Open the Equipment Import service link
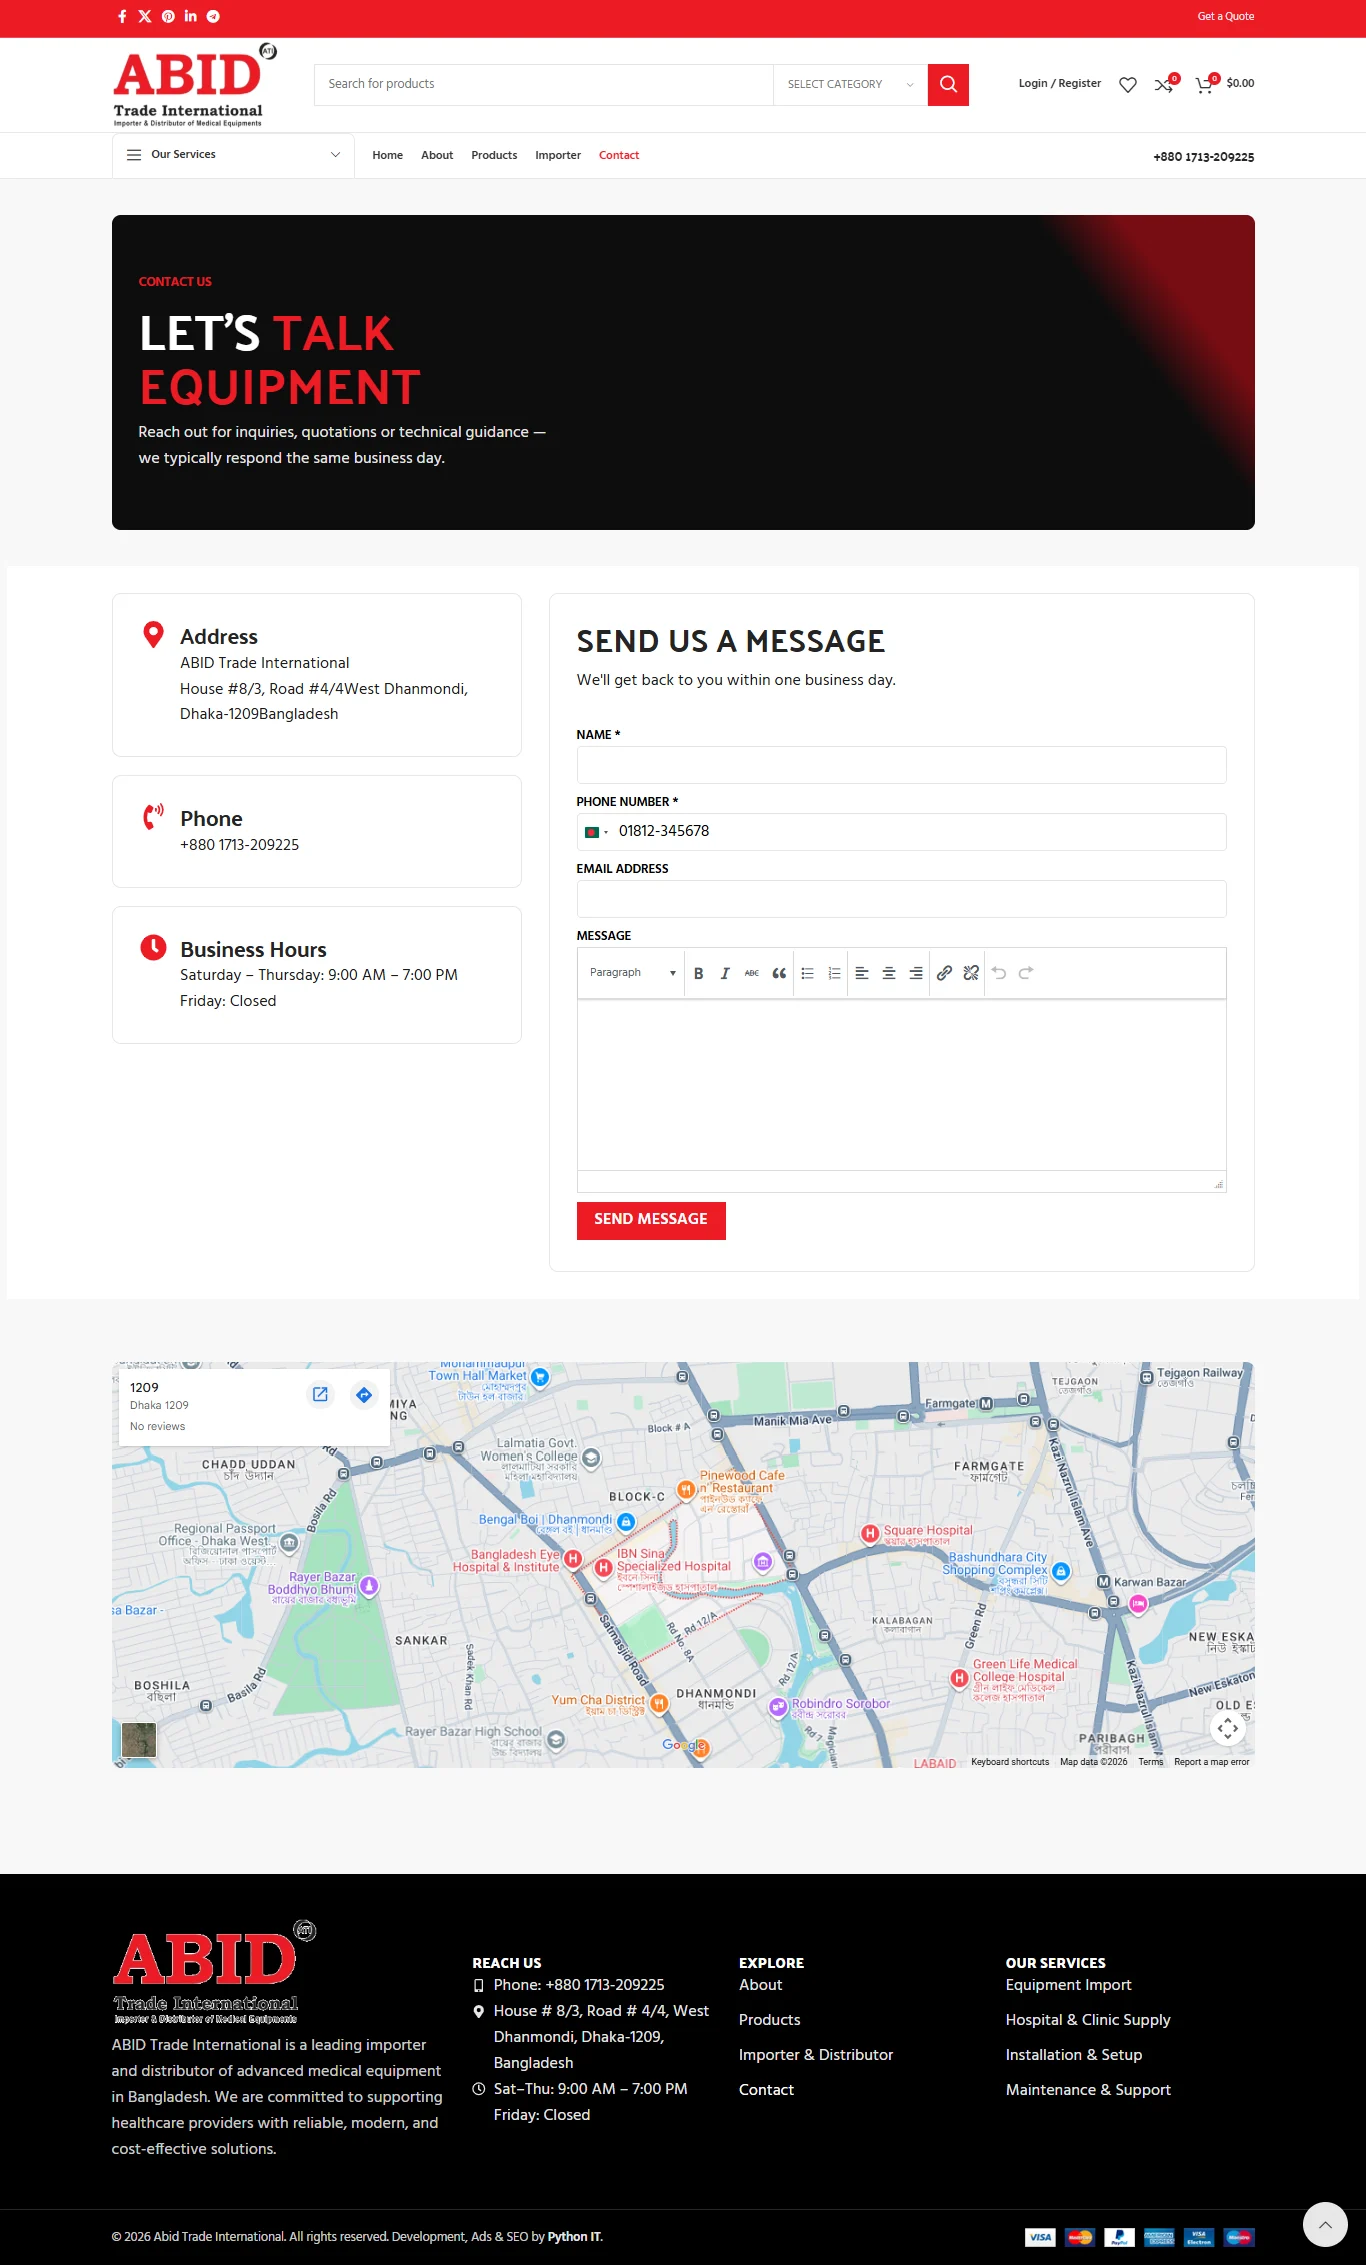Screen dimensions: 1366x2265 pyautogui.click(x=1068, y=1985)
